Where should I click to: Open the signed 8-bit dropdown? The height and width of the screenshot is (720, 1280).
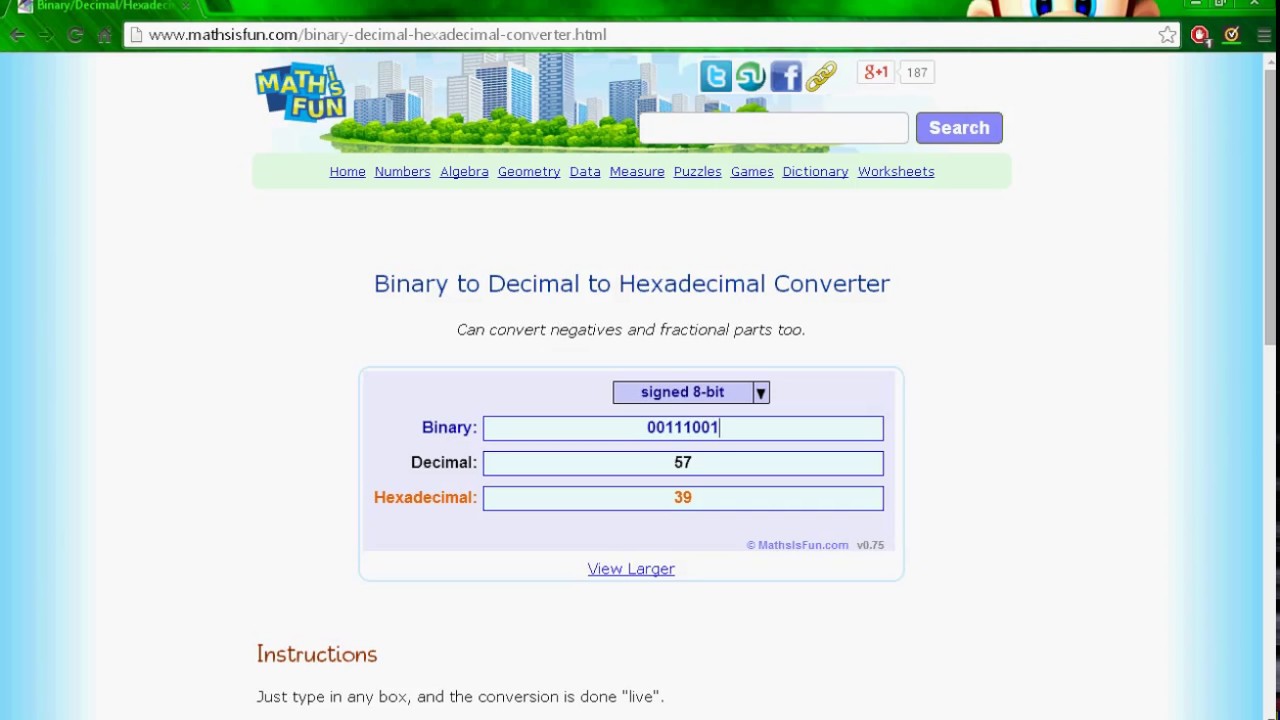click(x=691, y=392)
